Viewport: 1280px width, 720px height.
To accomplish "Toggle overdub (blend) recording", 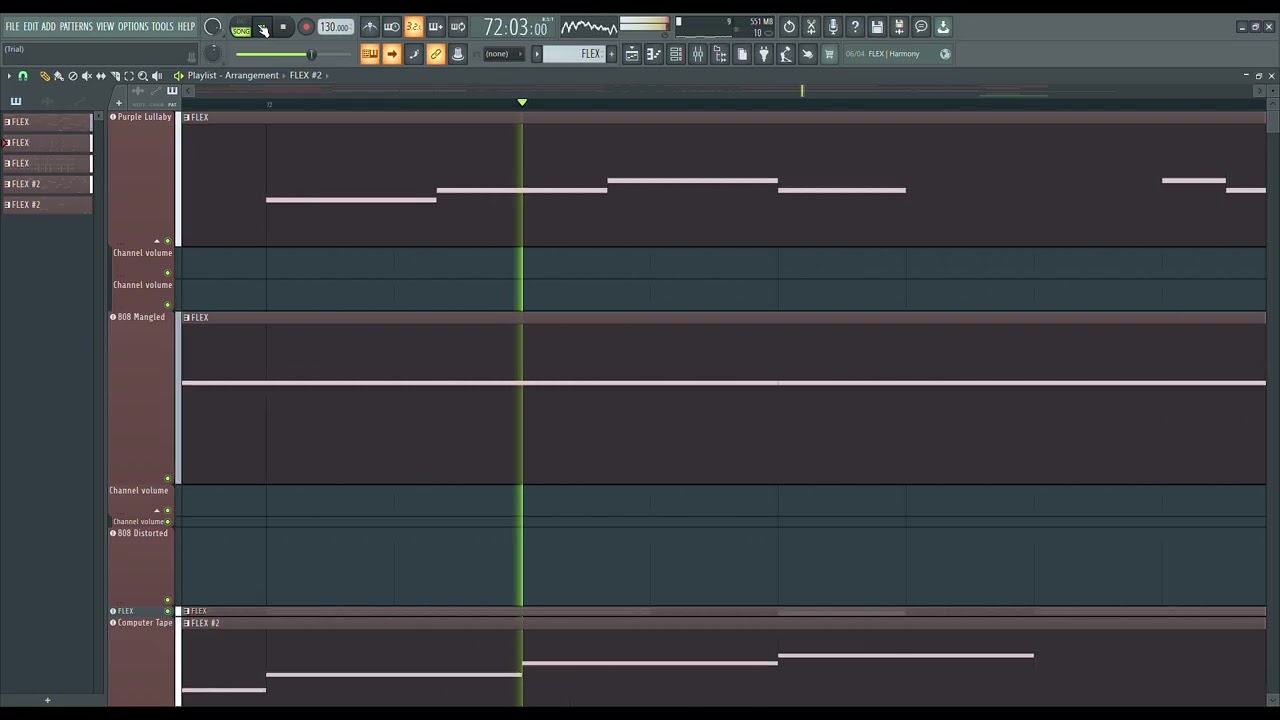I will point(435,27).
